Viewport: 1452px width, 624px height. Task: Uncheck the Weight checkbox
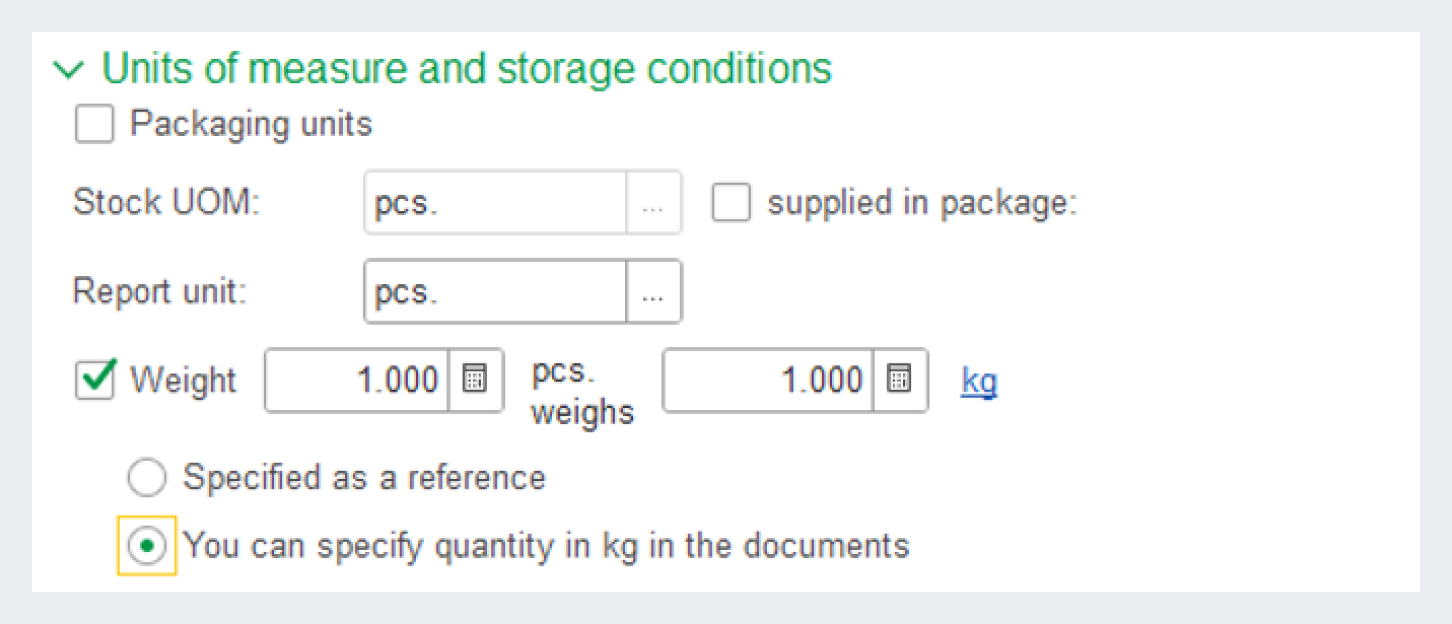(x=95, y=381)
